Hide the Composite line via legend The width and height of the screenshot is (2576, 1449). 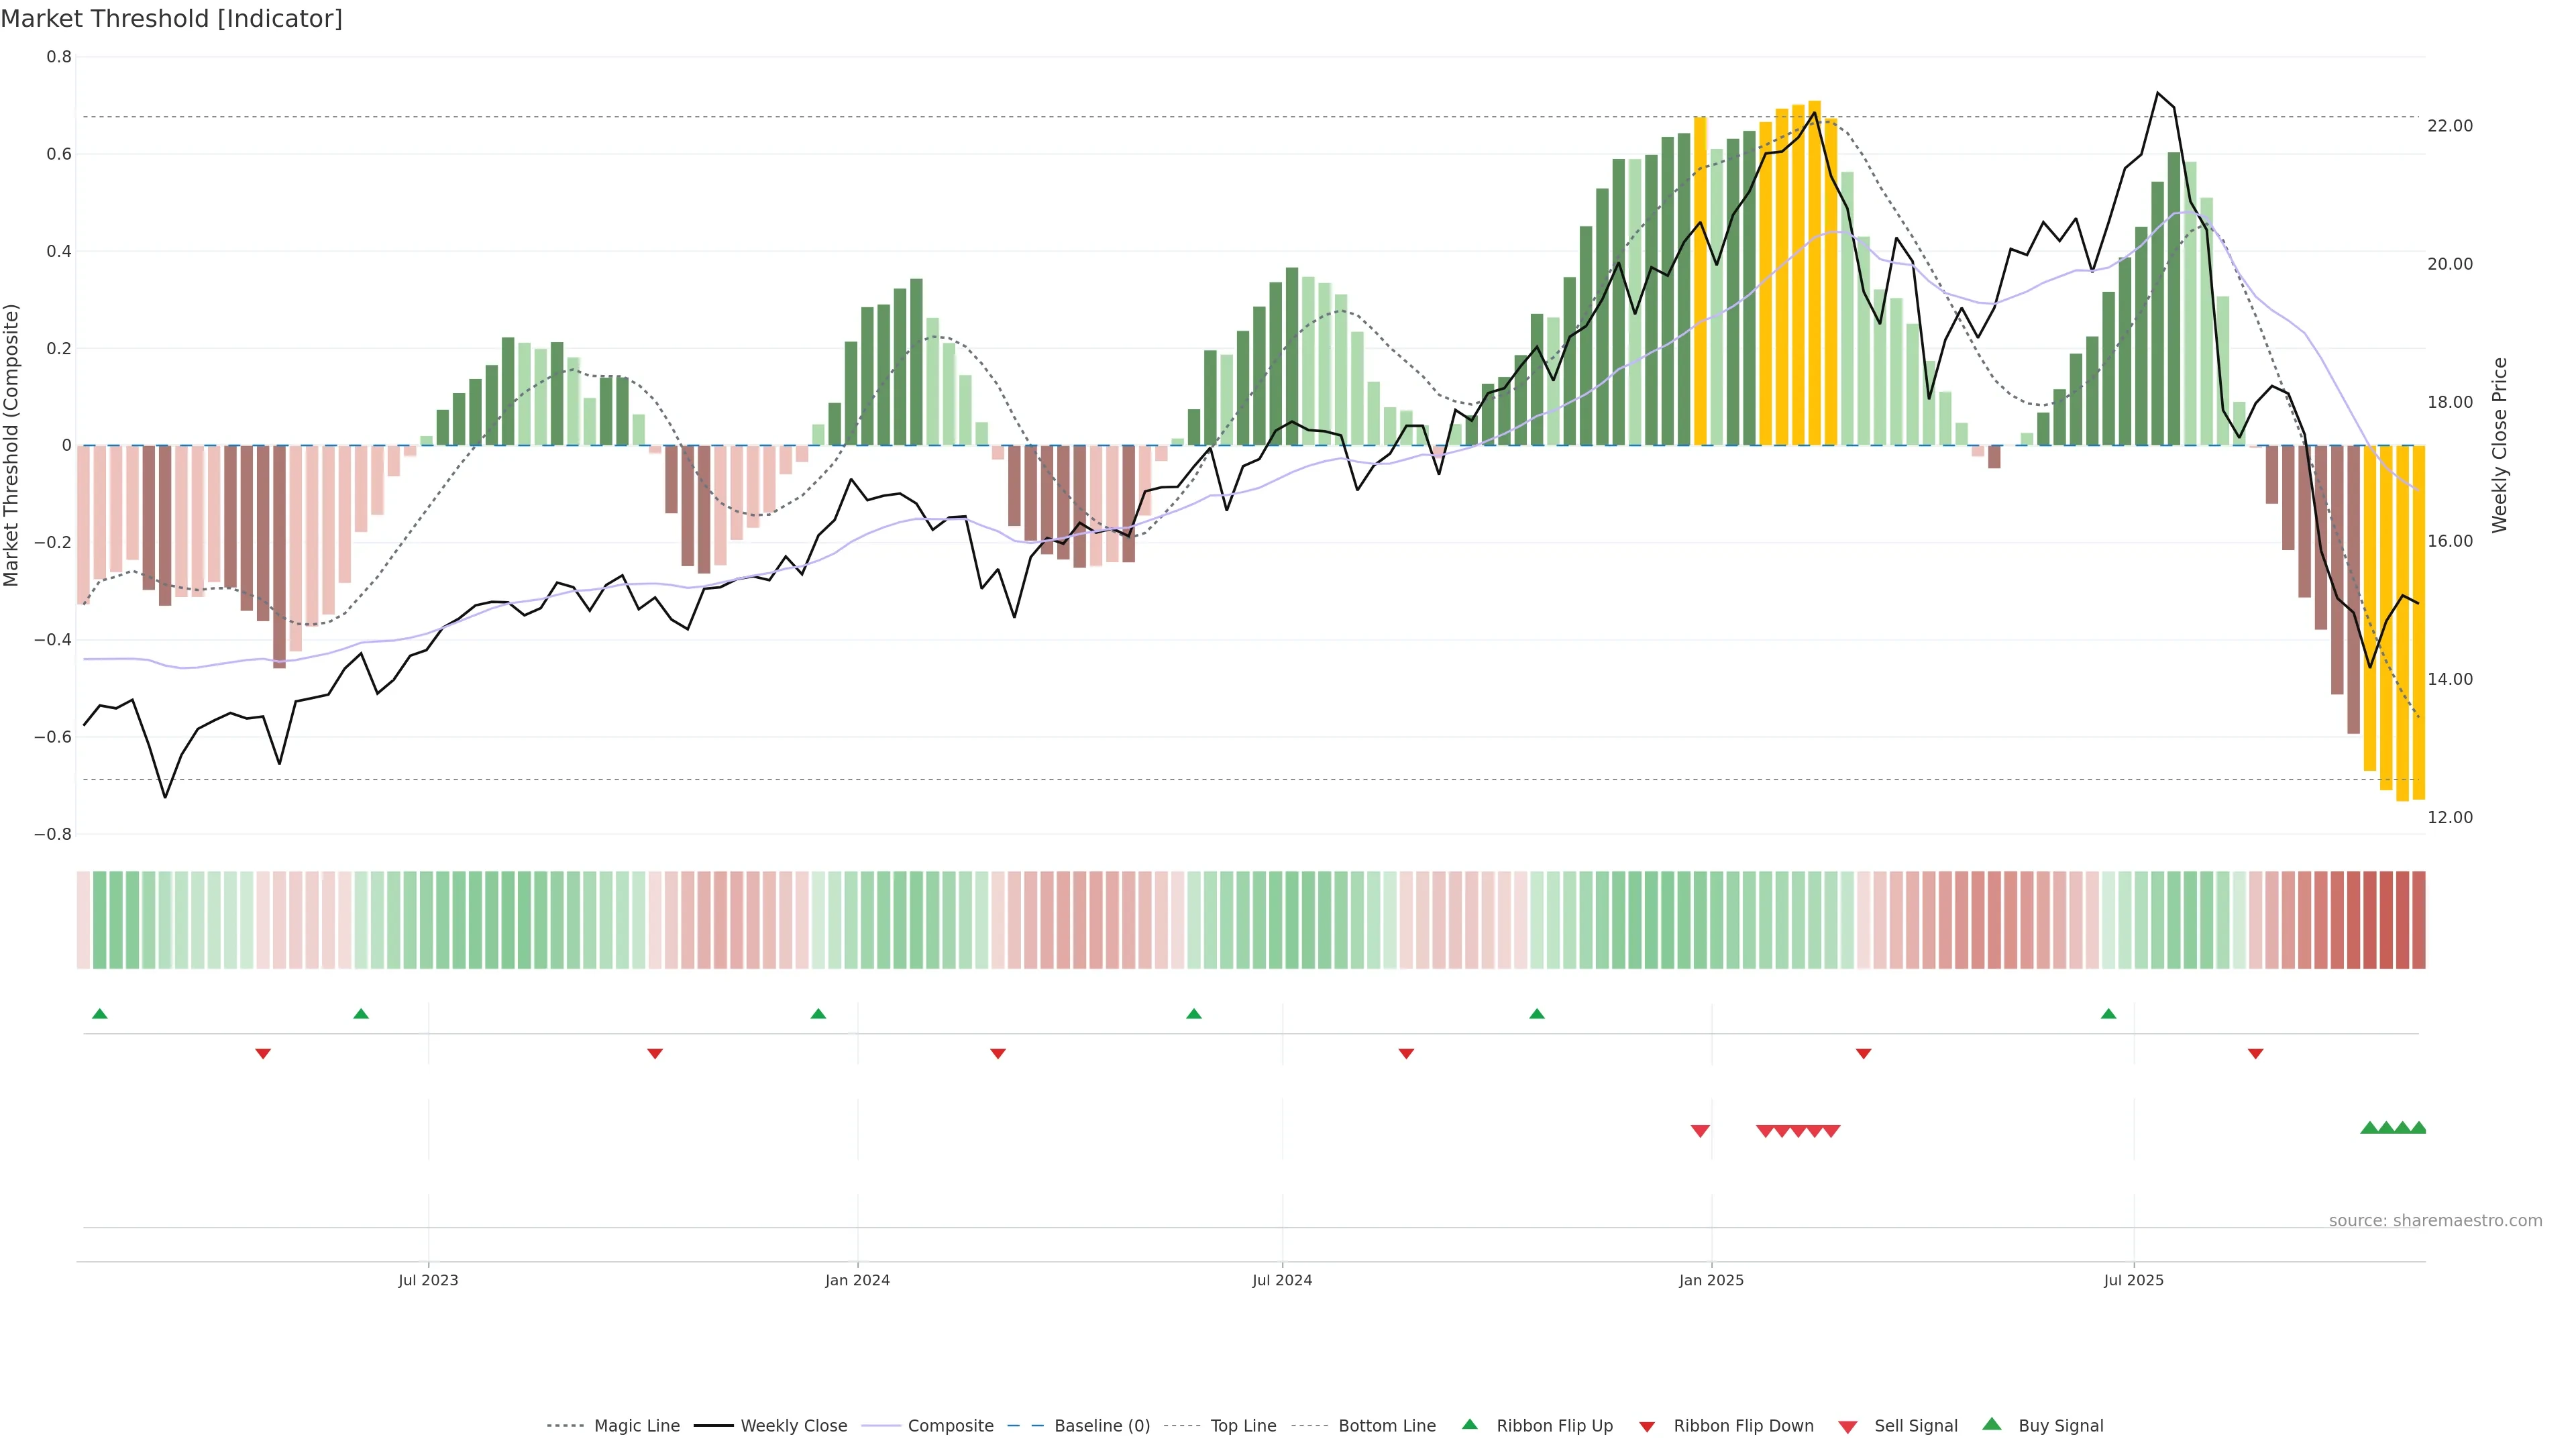(x=950, y=1426)
